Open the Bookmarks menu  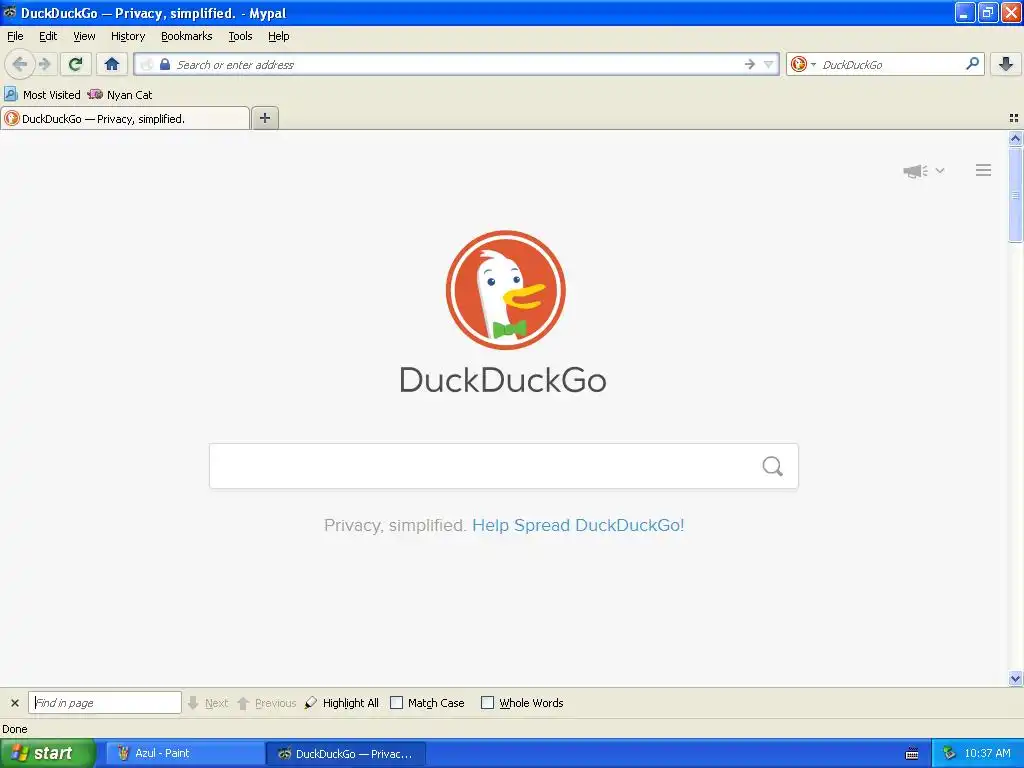click(x=186, y=36)
